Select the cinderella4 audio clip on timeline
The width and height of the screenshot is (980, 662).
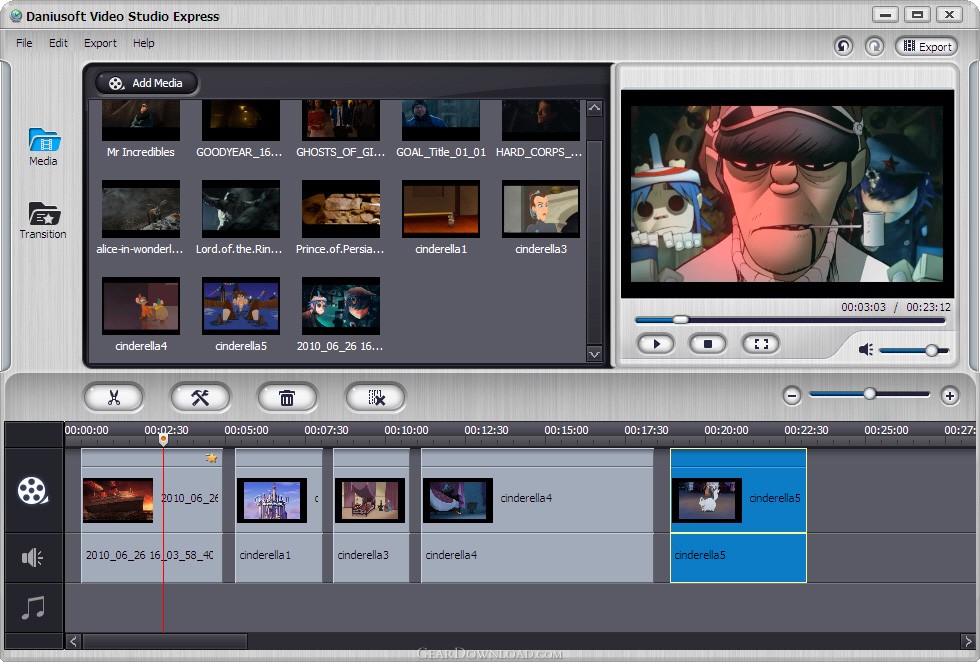(537, 558)
